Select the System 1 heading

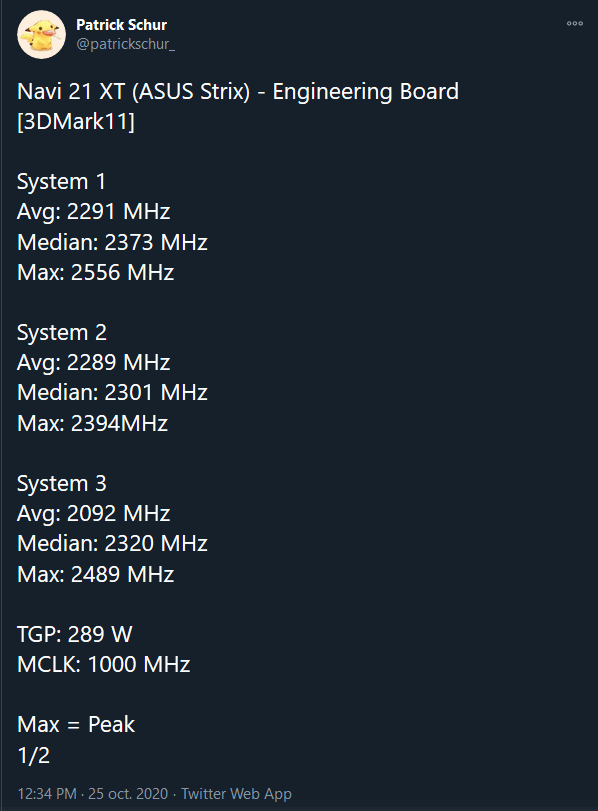click(x=62, y=182)
